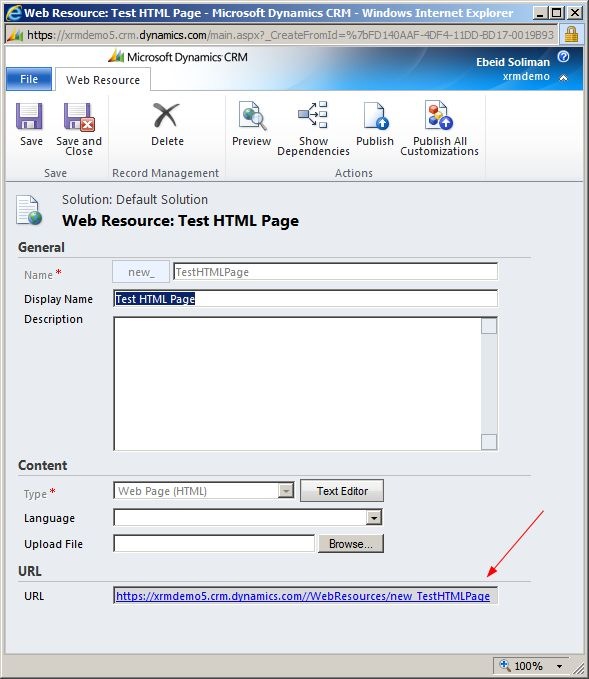Preview the web resource

coord(251,124)
